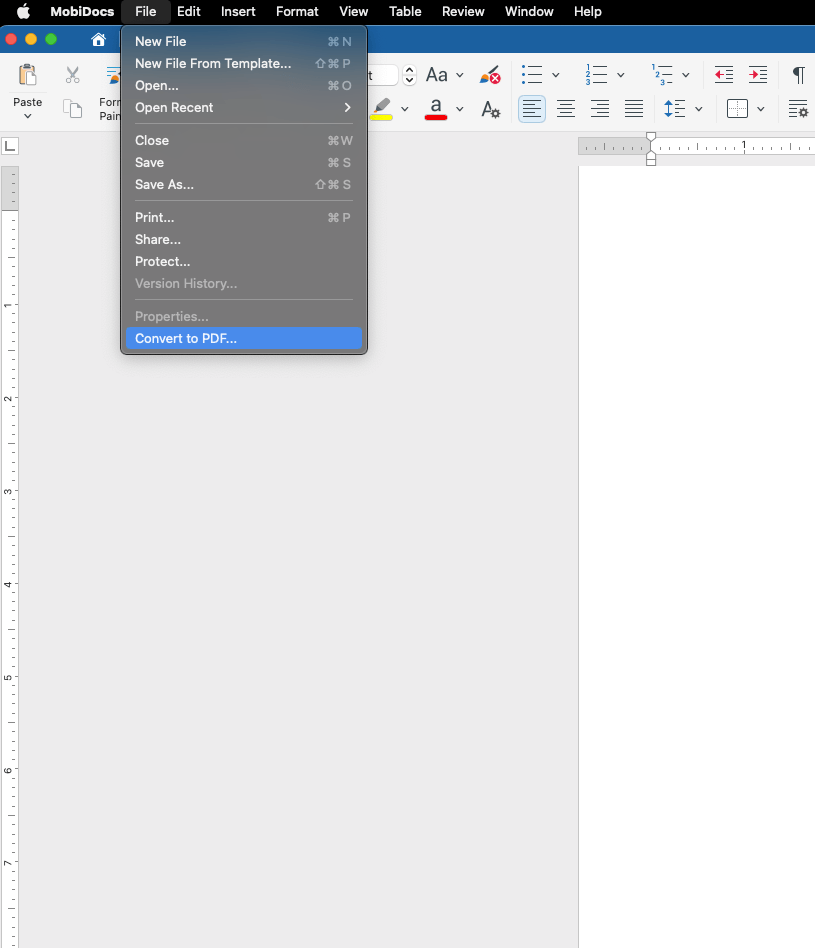This screenshot has height=948, width=815.
Task: Toggle right text alignment
Action: point(600,109)
